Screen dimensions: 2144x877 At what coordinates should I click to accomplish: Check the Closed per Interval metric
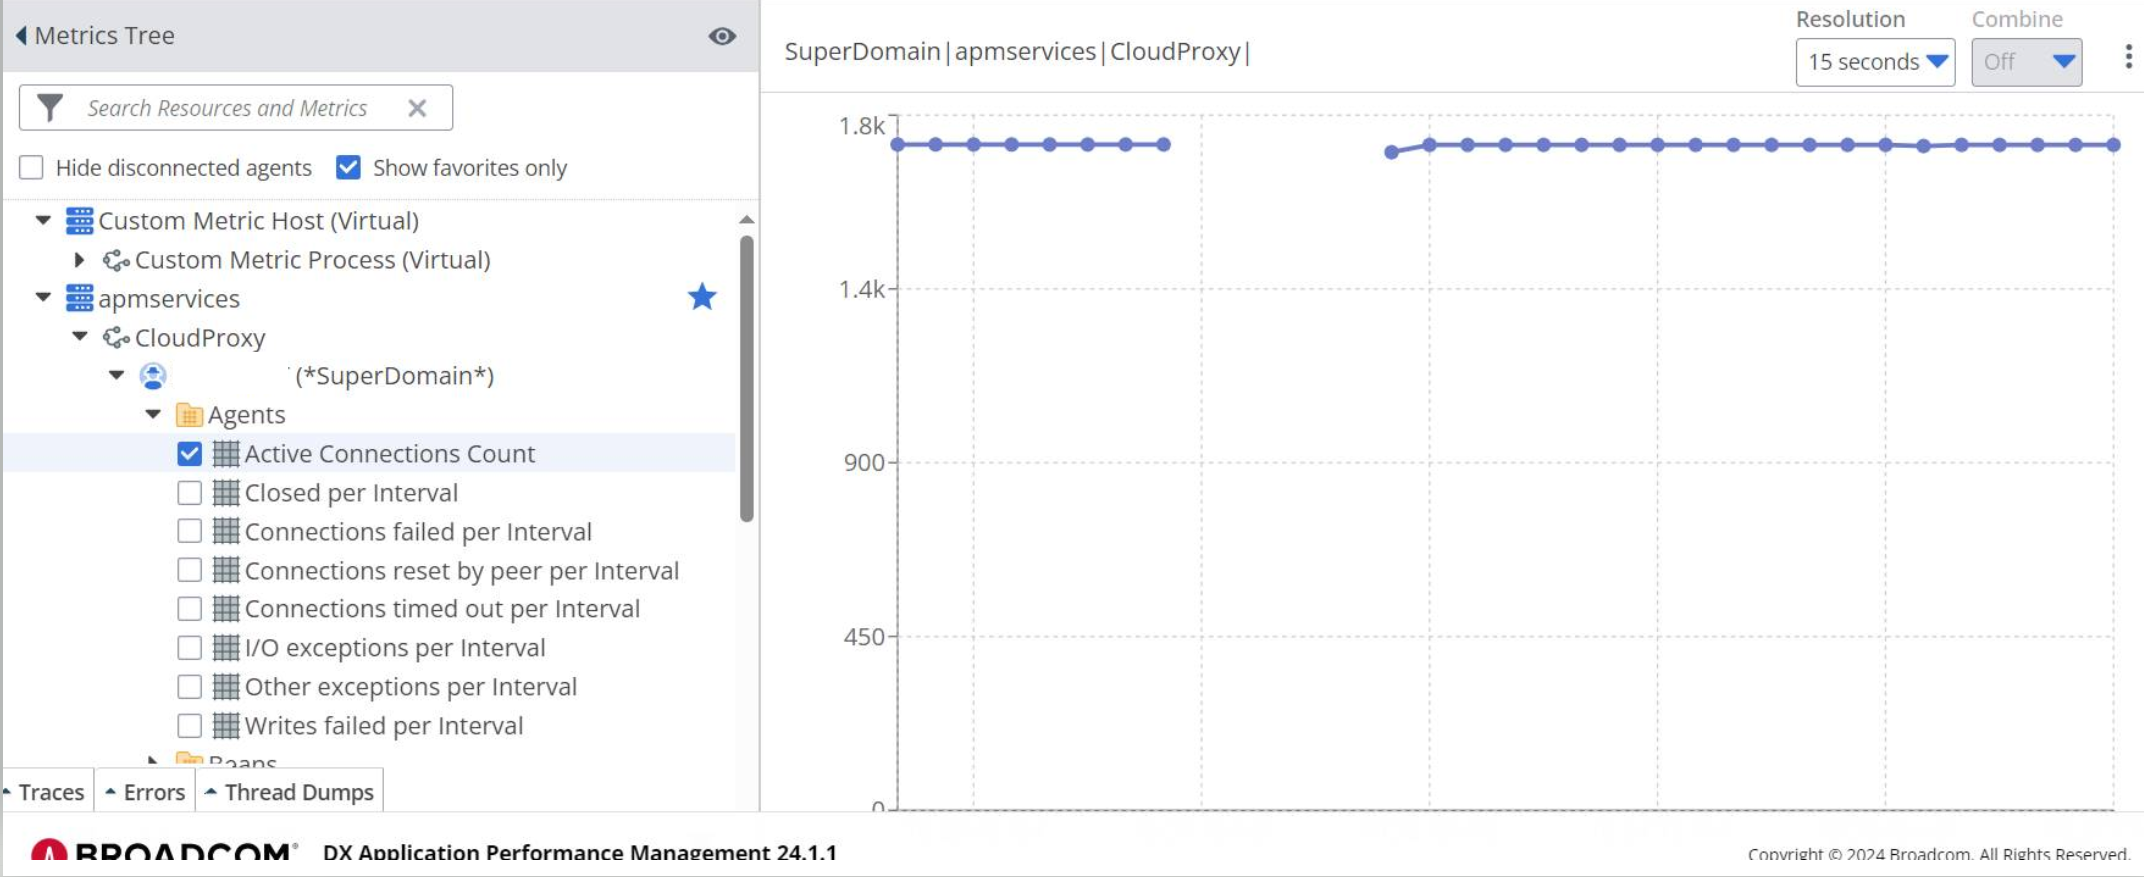click(189, 493)
